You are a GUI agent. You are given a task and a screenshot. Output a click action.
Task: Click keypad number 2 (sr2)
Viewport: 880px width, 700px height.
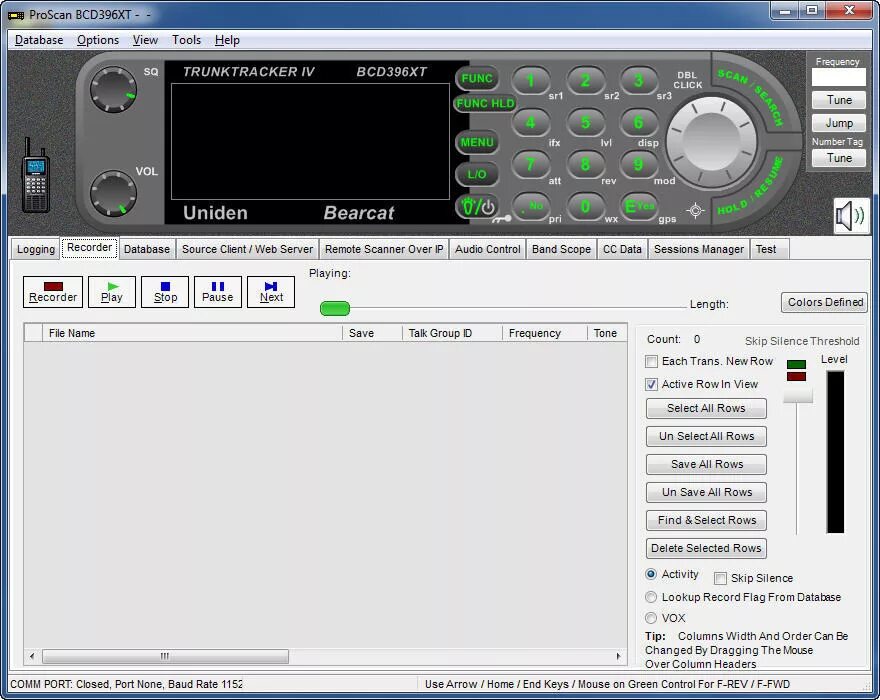click(x=585, y=81)
